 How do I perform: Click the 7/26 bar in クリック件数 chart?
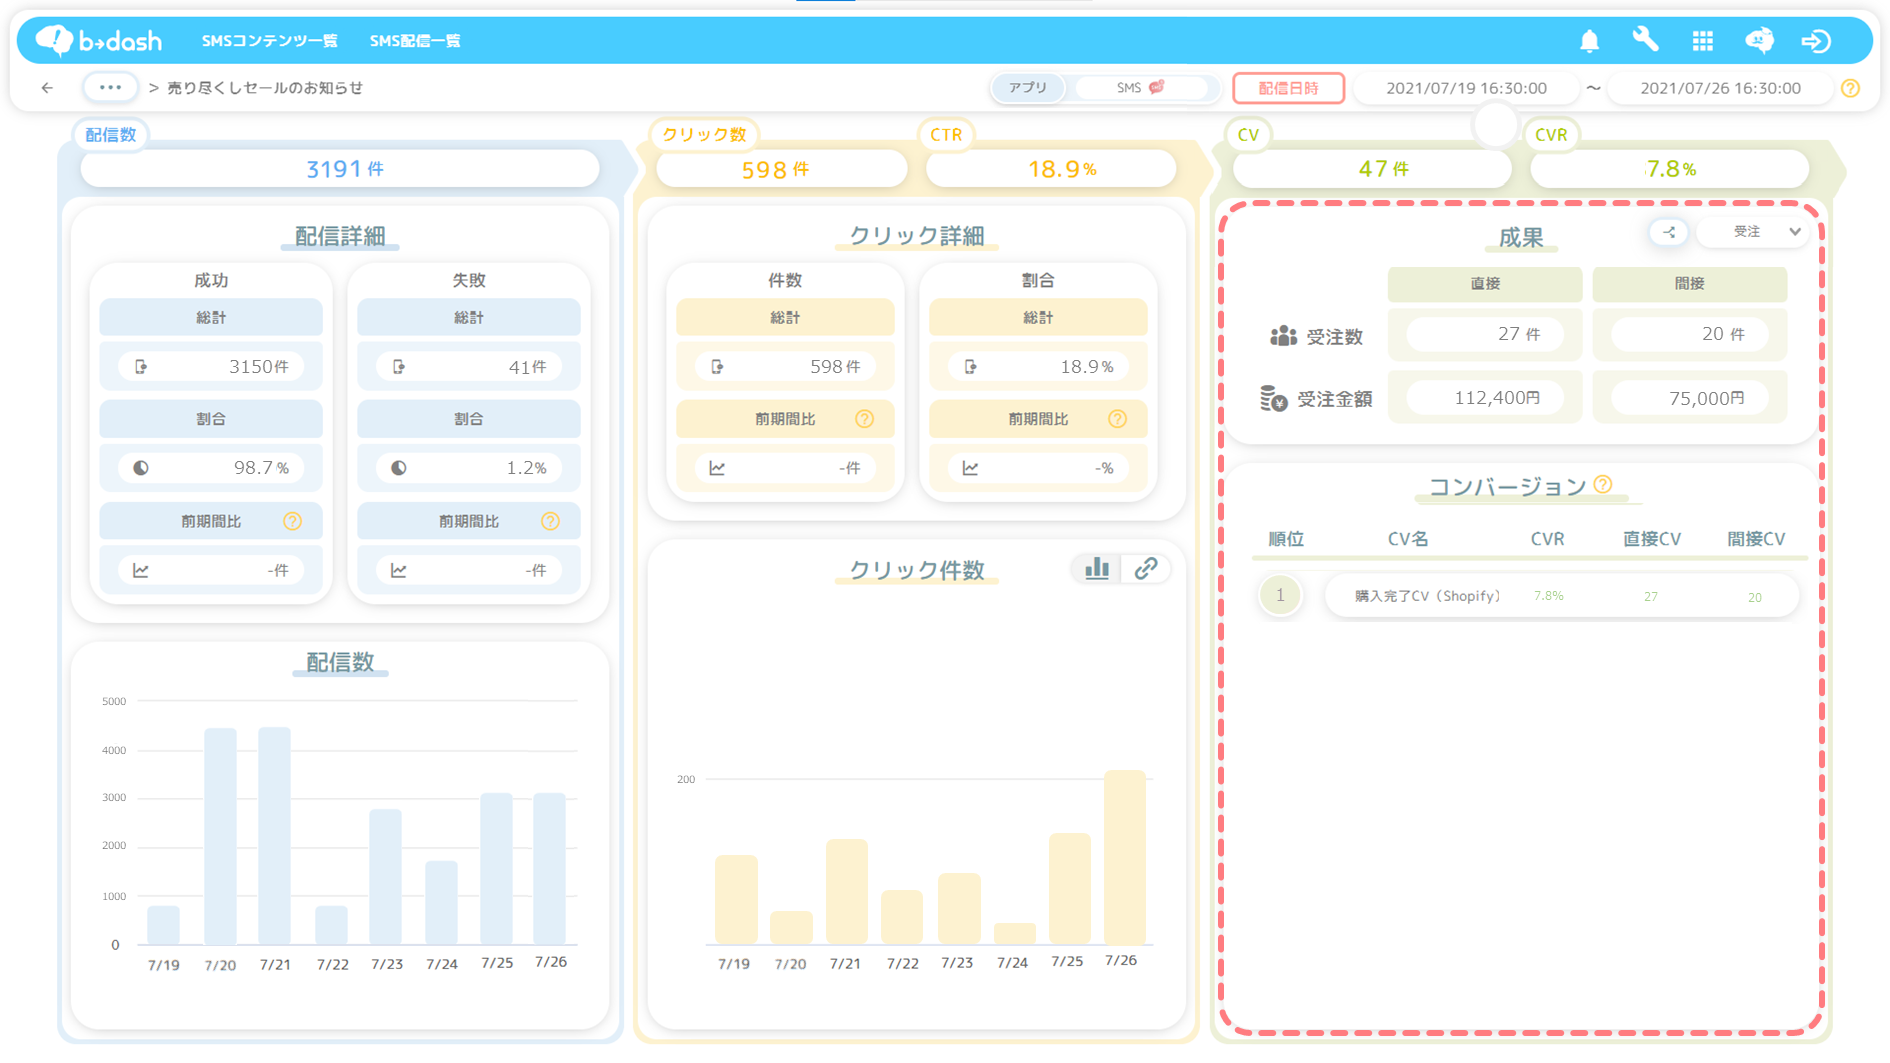coord(1124,857)
